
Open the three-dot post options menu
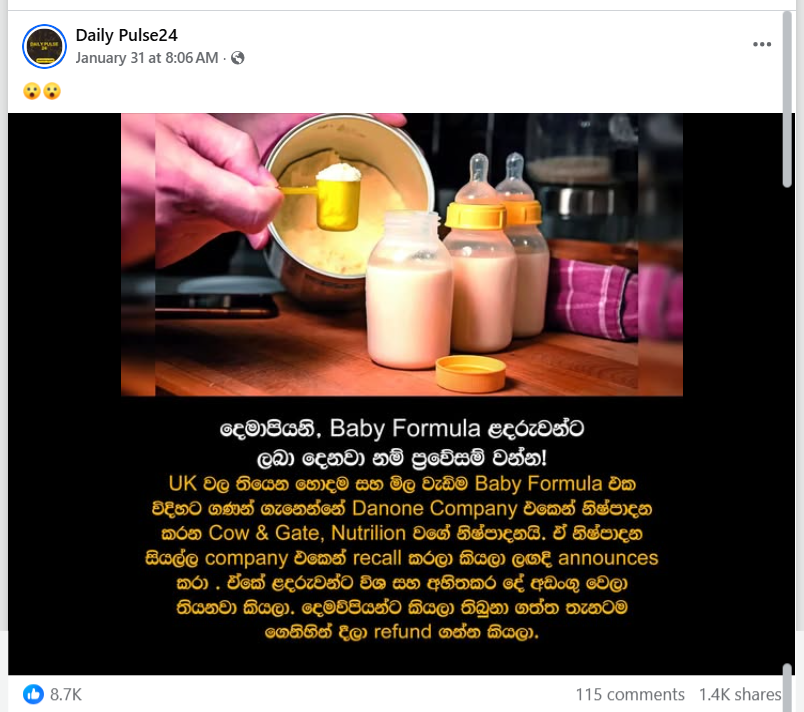(762, 44)
